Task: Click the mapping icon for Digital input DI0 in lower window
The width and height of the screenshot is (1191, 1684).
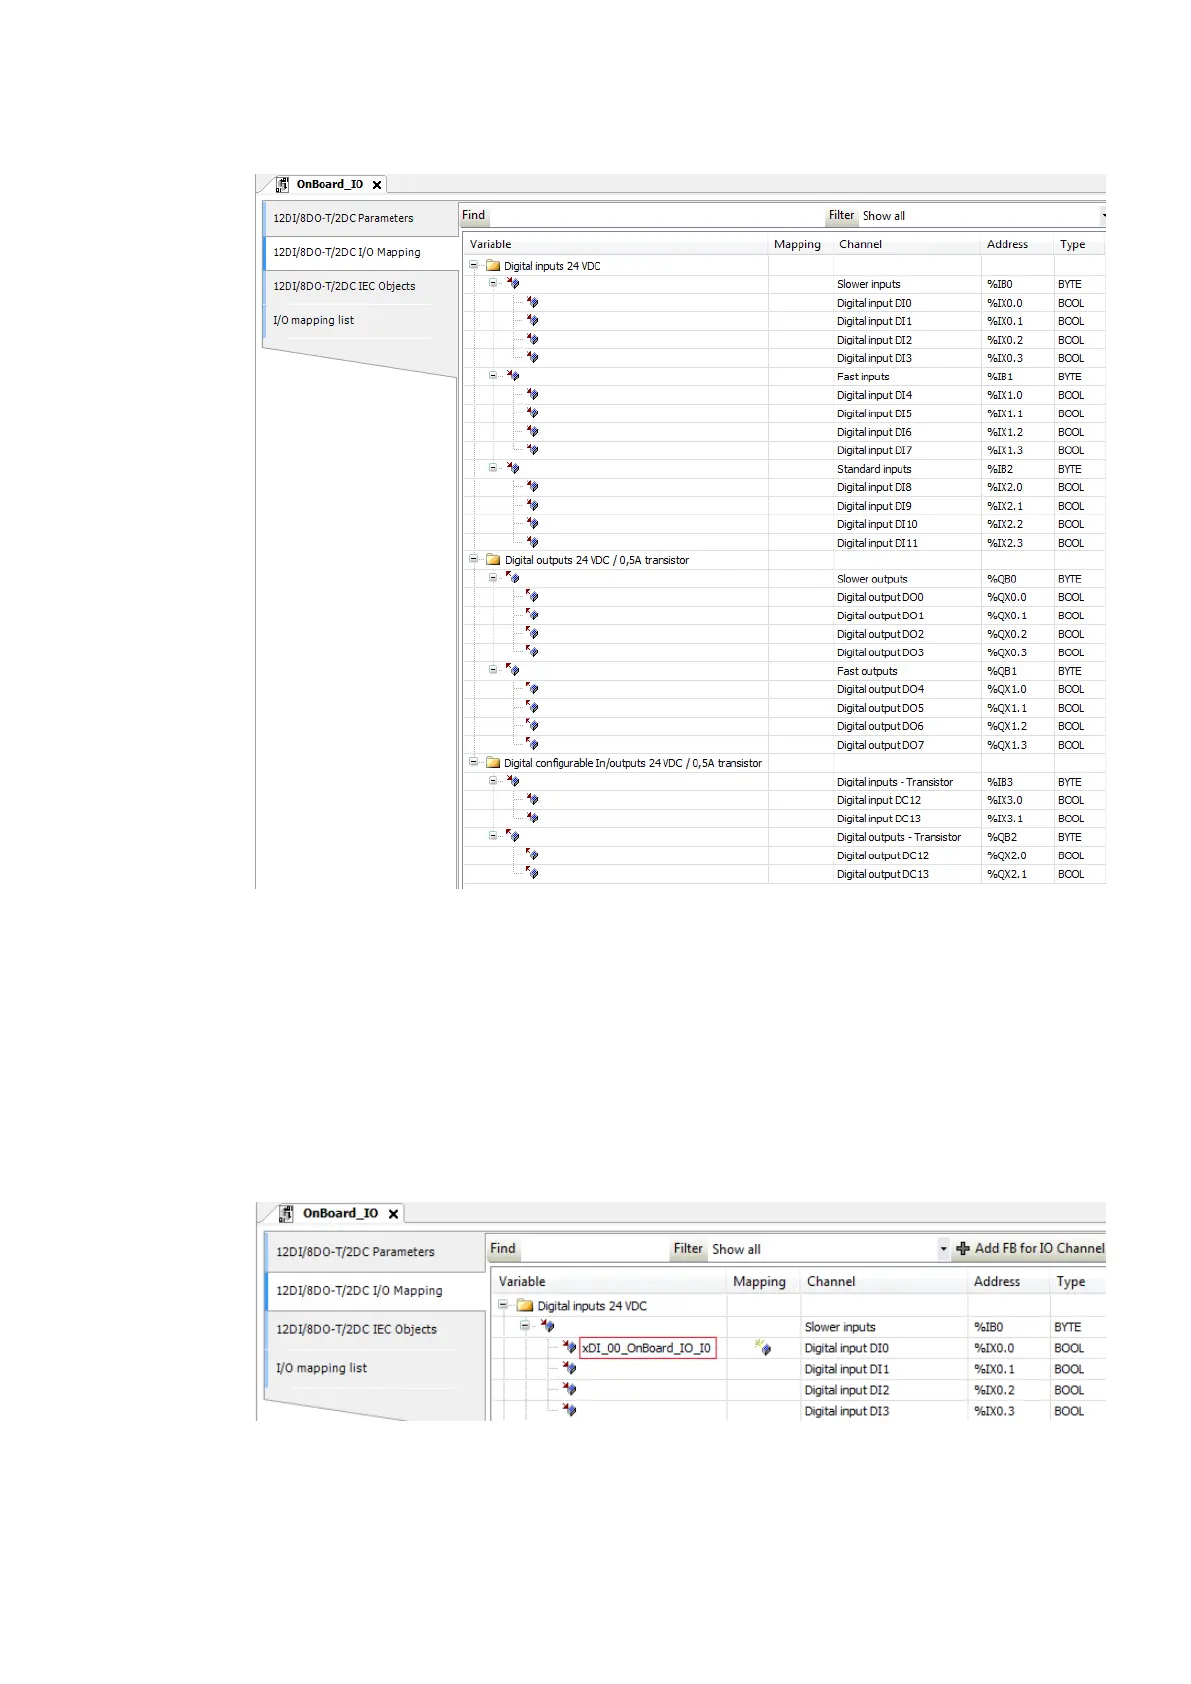Action: point(763,1348)
